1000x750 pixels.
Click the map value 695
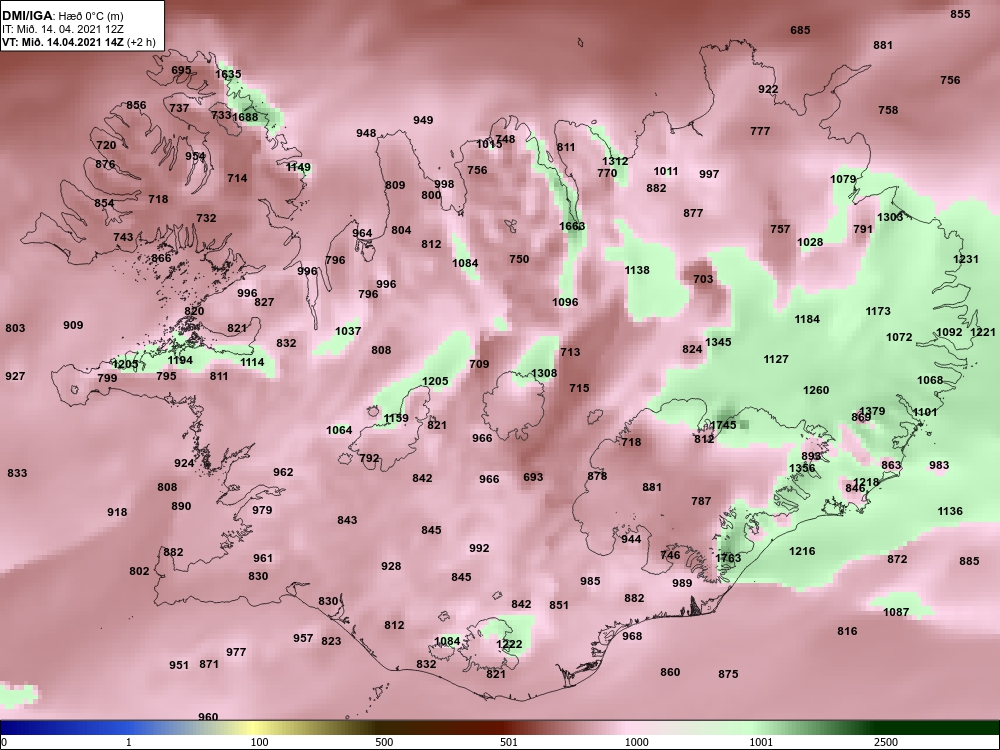(x=181, y=70)
